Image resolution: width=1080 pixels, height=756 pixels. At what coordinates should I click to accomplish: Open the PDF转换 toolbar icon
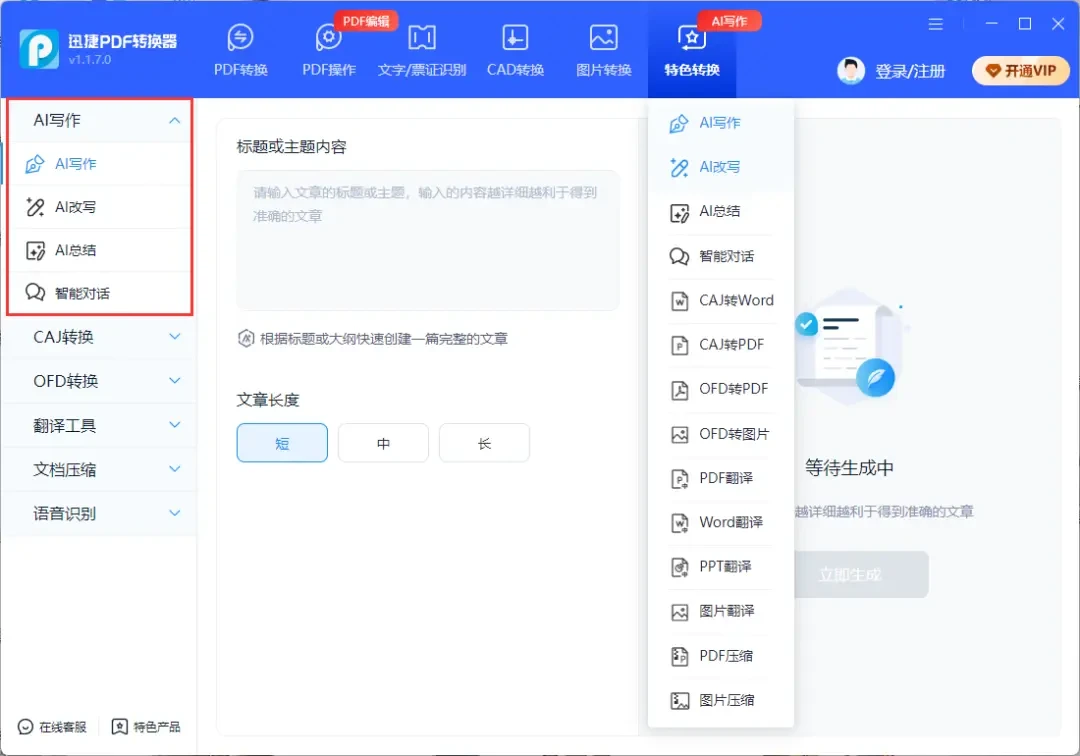coord(240,38)
